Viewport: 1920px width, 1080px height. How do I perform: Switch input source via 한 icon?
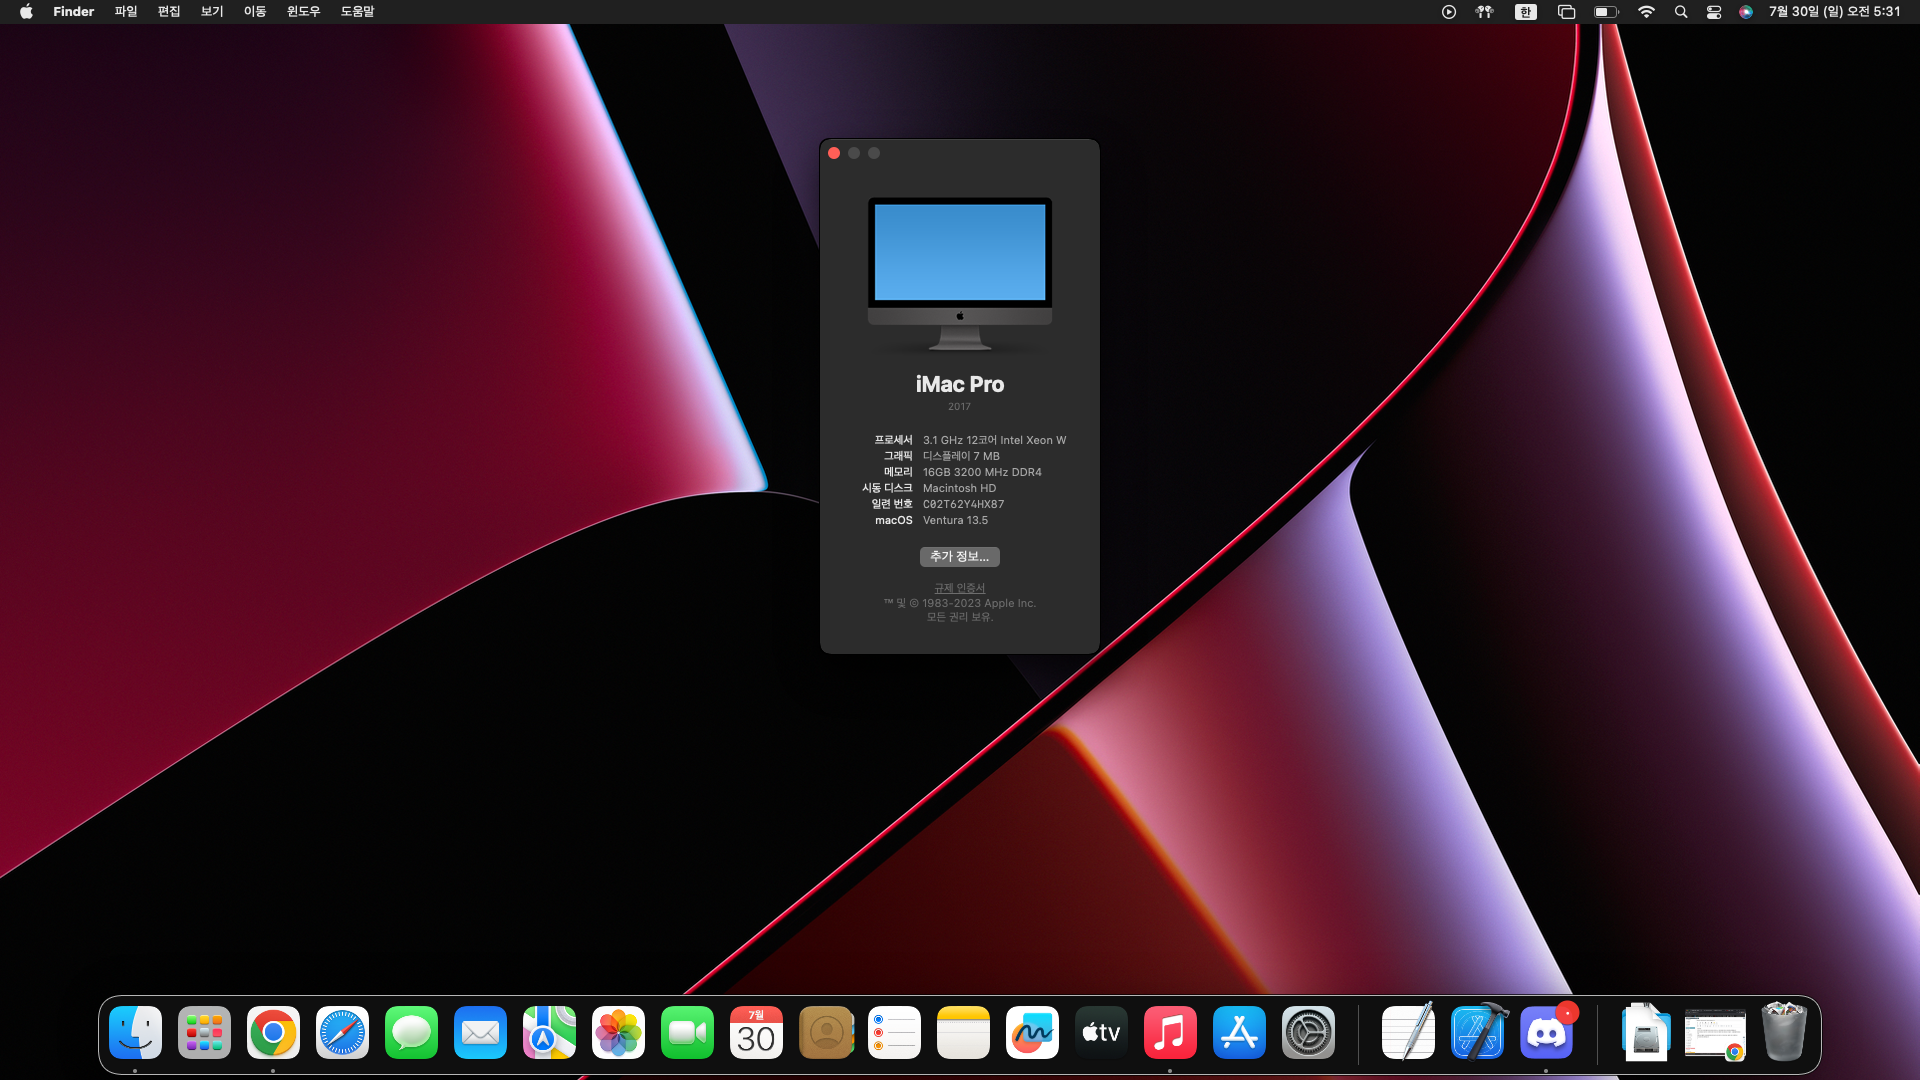(x=1525, y=12)
